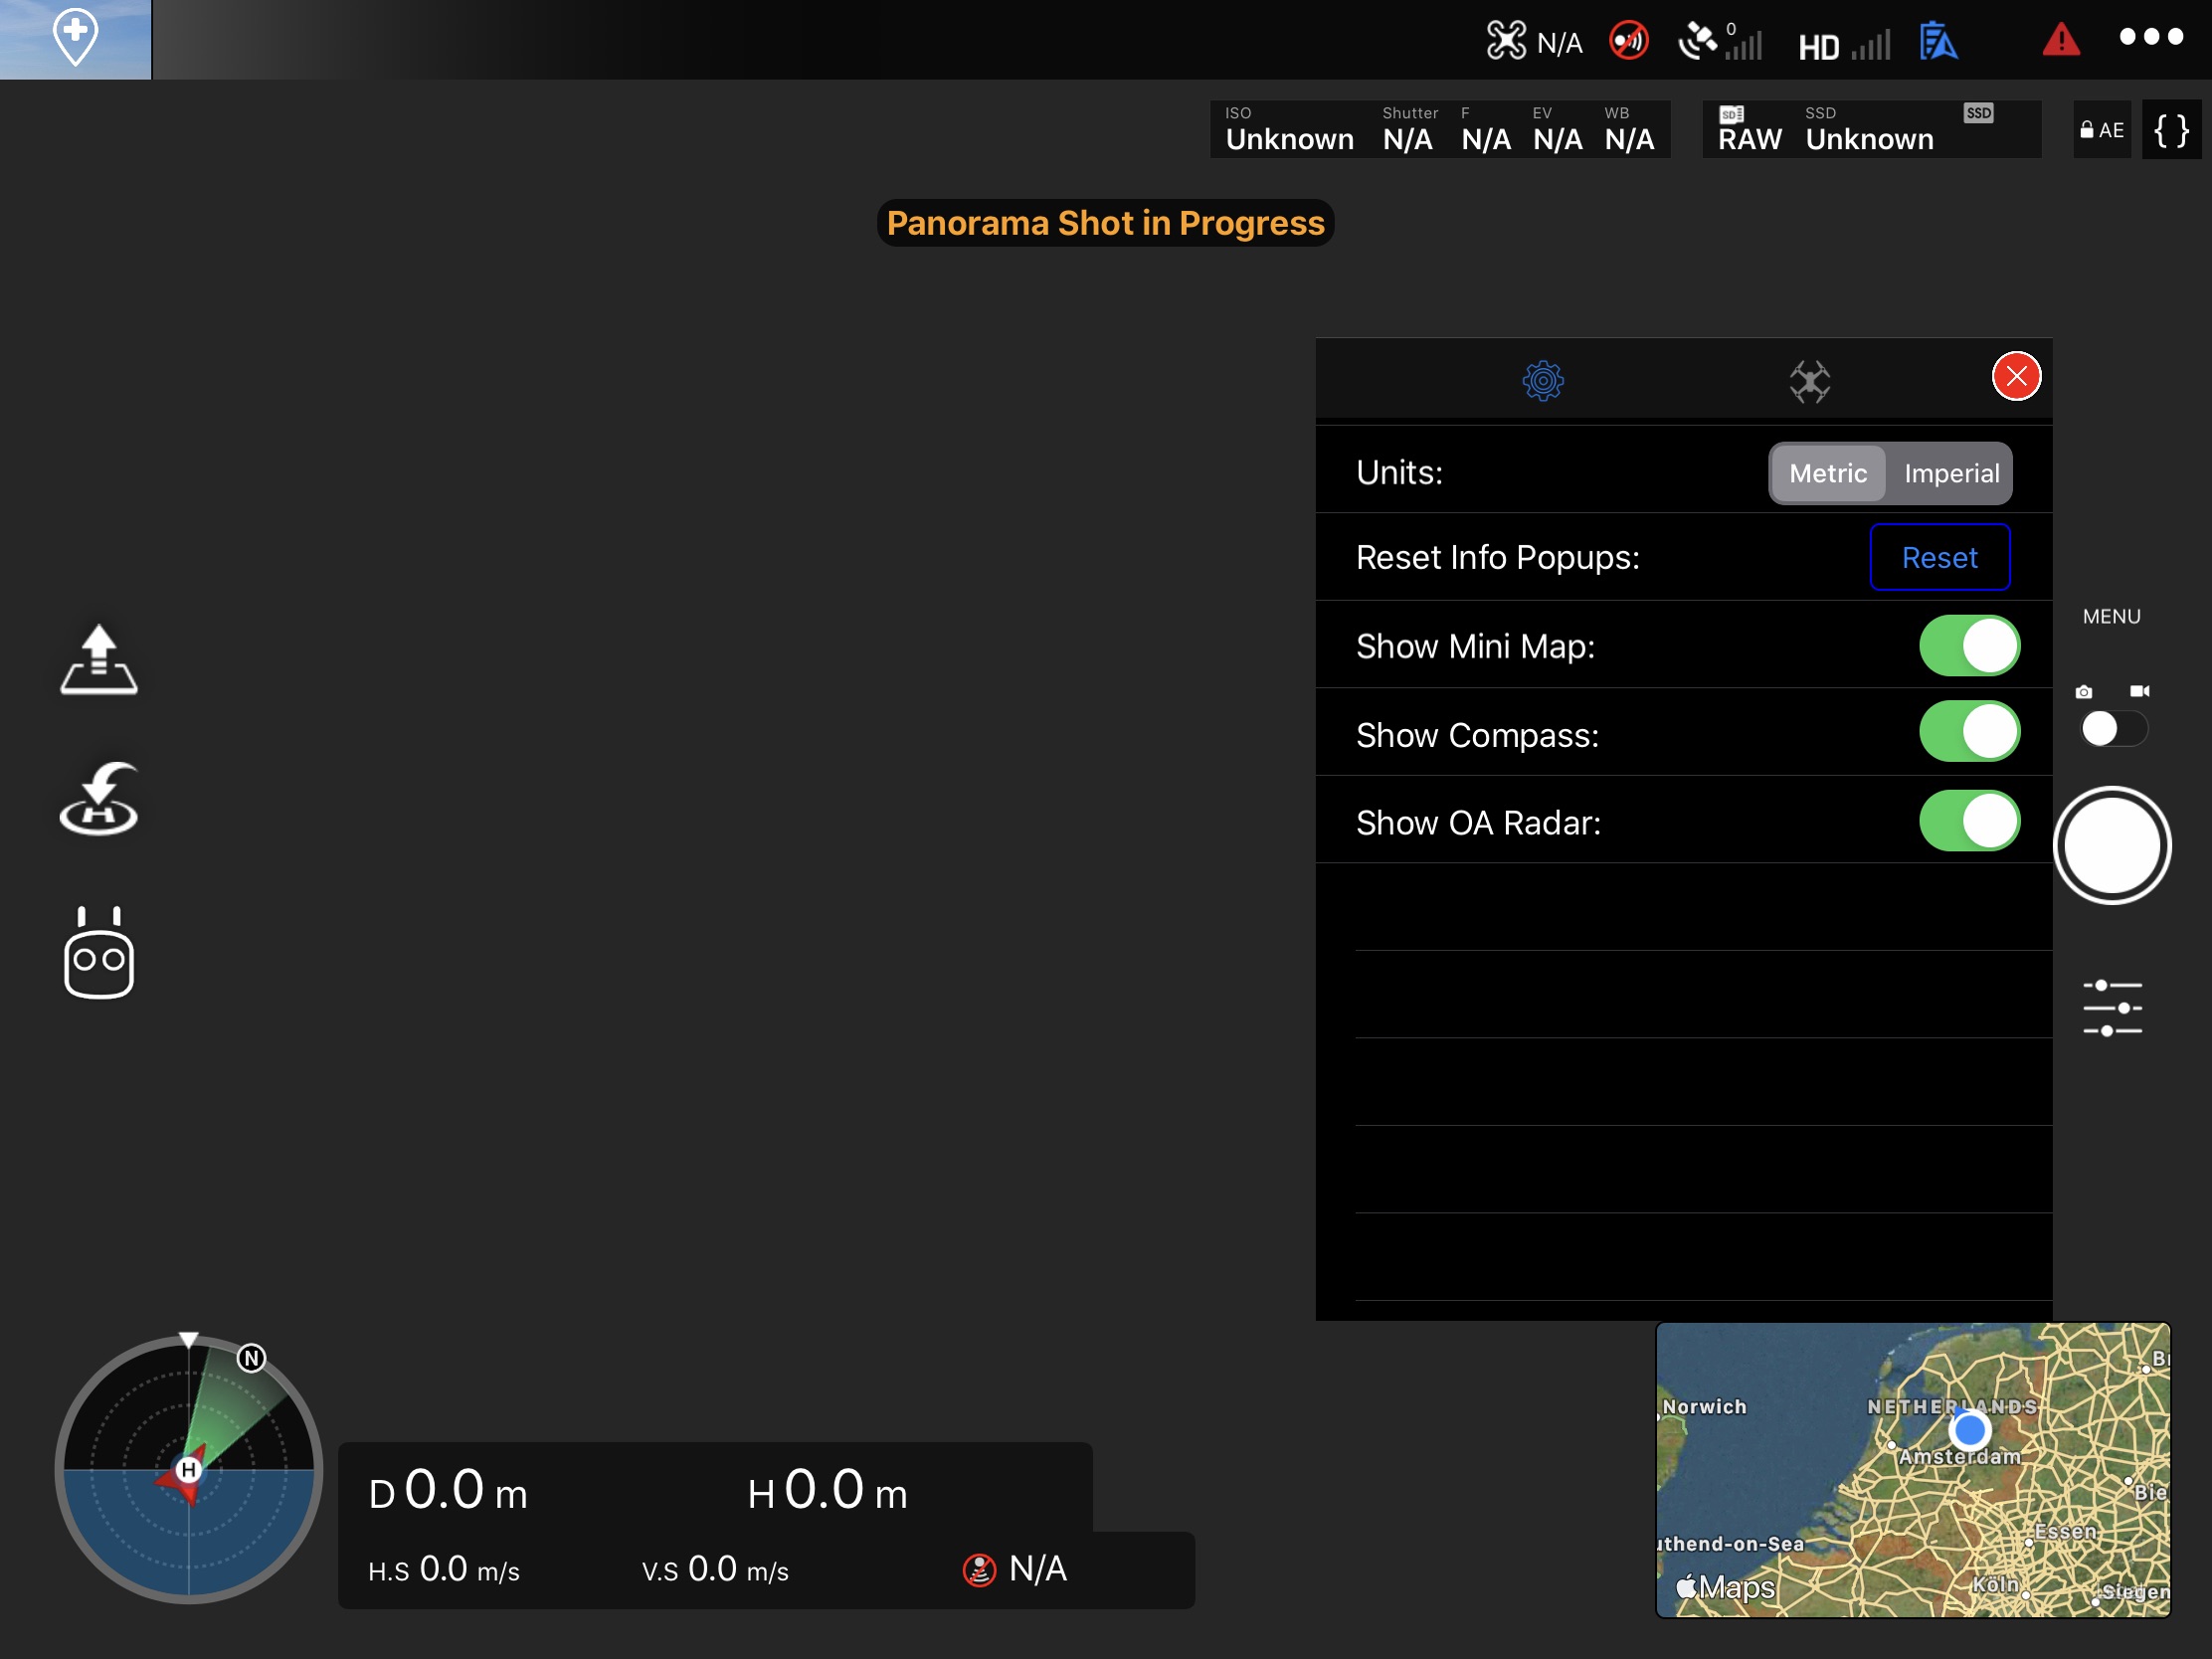Open the Apple Maps mini map
Screen dimensions: 2212x1659
(x=1912, y=1469)
